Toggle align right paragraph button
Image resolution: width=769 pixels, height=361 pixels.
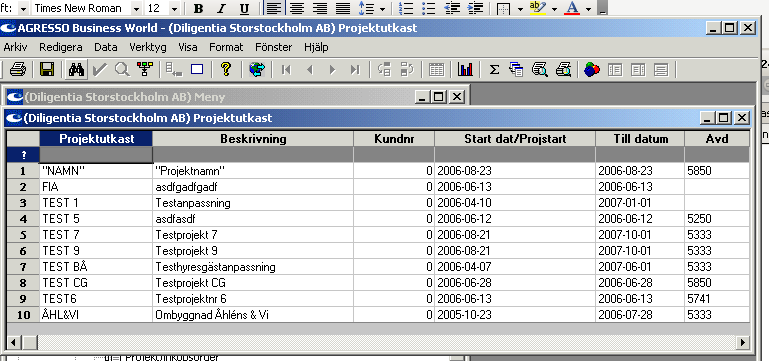[x=320, y=8]
